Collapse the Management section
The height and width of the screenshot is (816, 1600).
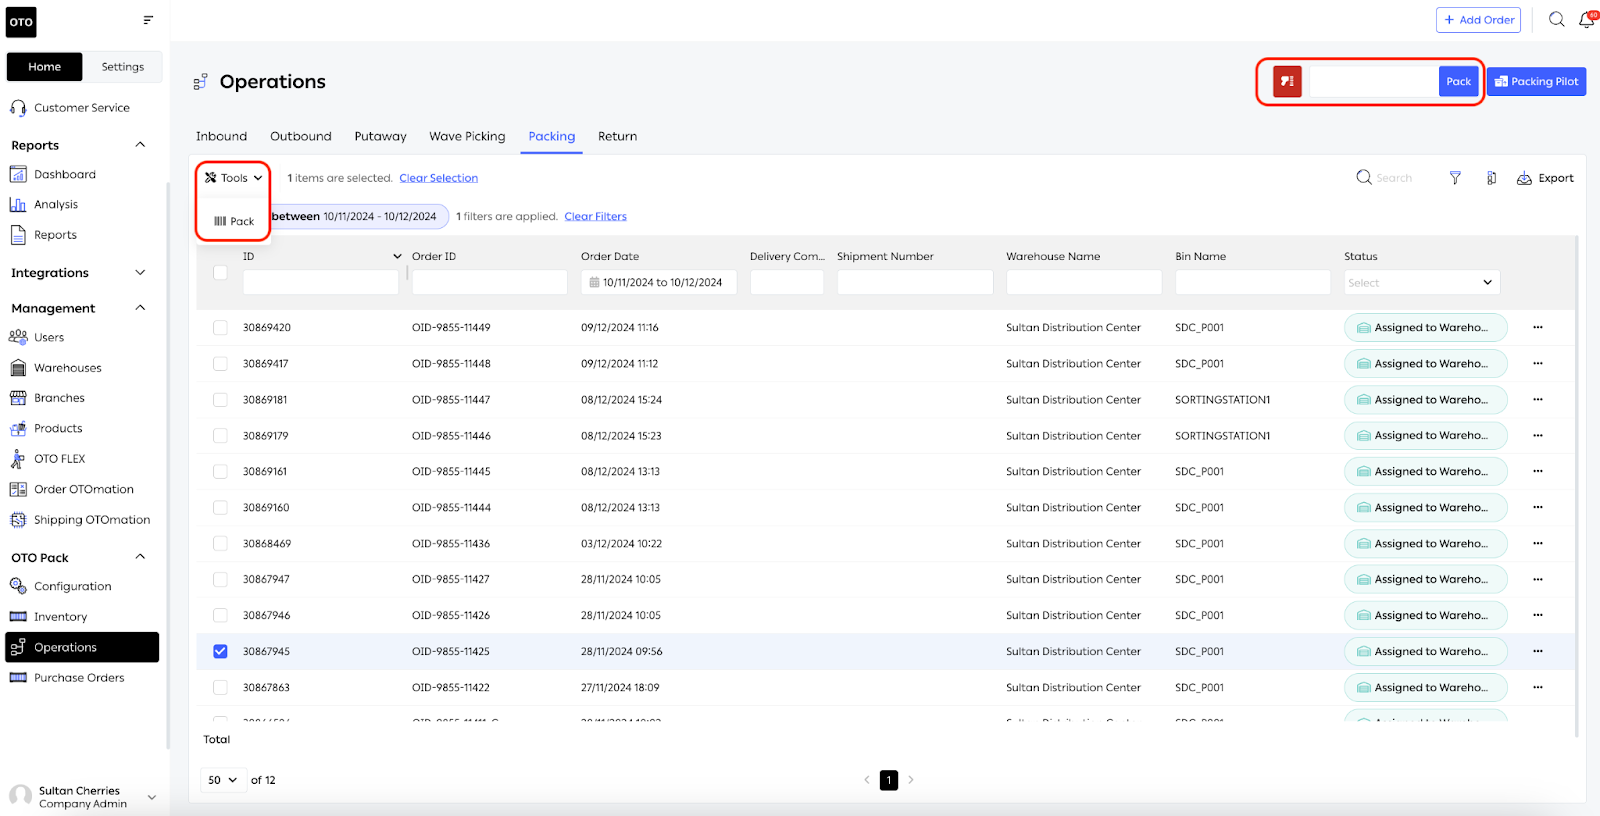pos(140,308)
